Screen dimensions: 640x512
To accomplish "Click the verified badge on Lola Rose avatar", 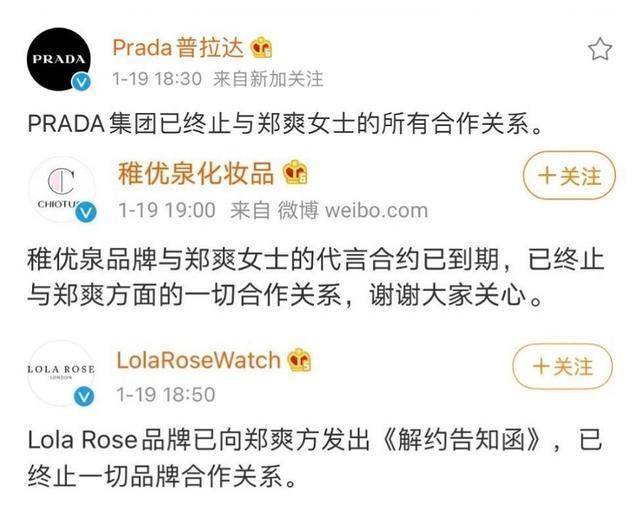I will click(87, 397).
